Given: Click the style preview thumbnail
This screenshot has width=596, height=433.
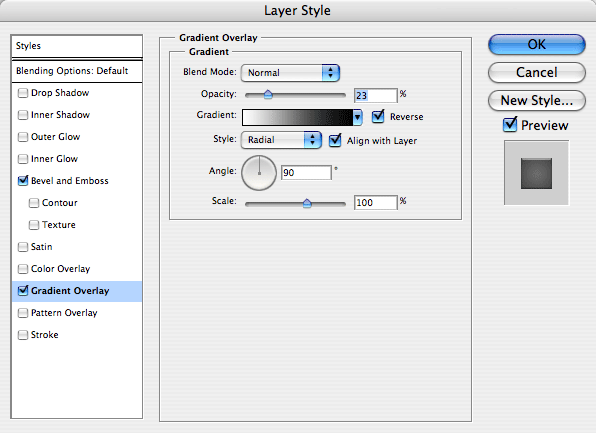Looking at the screenshot, I should tap(536, 173).
